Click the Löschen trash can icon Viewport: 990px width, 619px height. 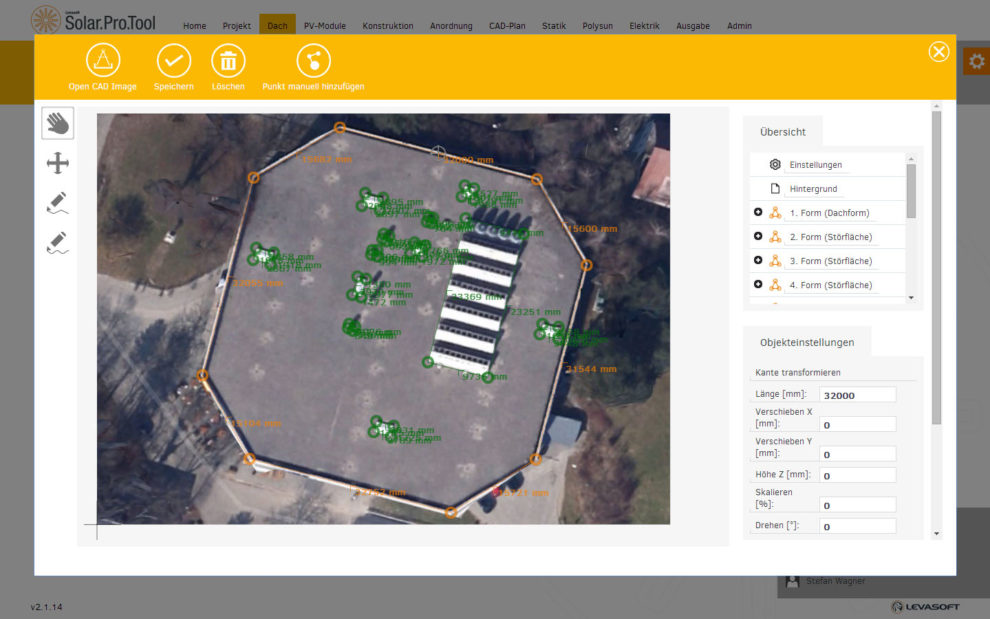point(228,61)
